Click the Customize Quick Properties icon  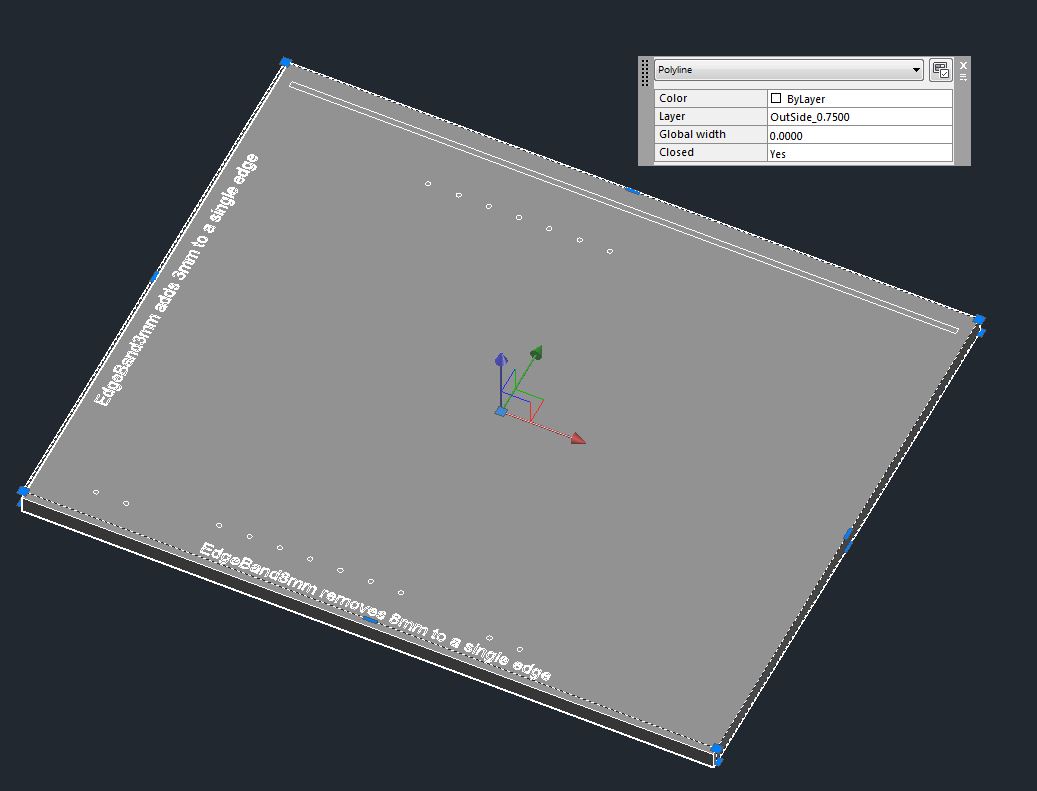point(941,70)
